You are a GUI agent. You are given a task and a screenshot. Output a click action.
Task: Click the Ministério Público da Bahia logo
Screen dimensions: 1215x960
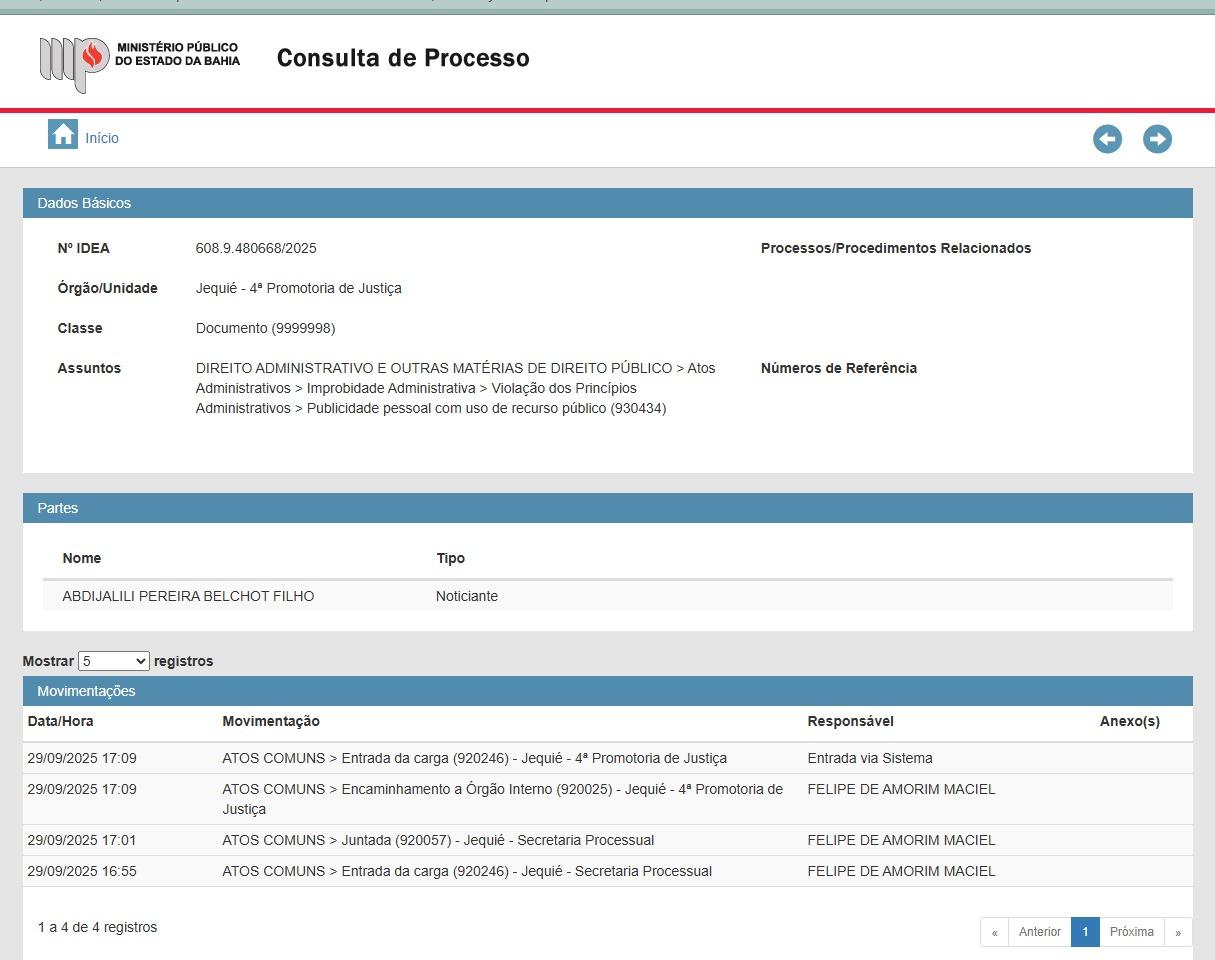pos(139,63)
